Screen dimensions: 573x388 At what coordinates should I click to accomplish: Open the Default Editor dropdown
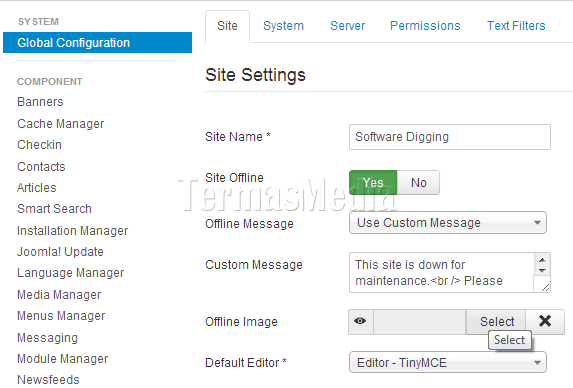click(x=448, y=362)
